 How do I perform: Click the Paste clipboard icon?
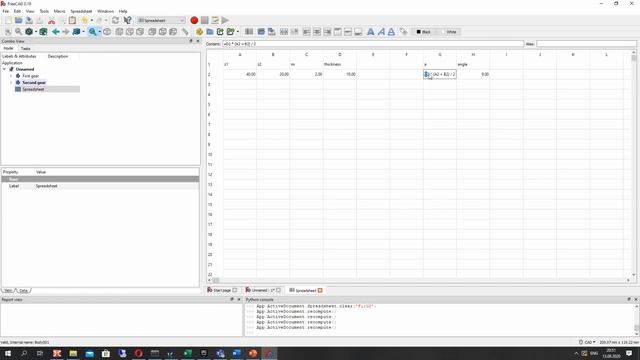point(72,20)
